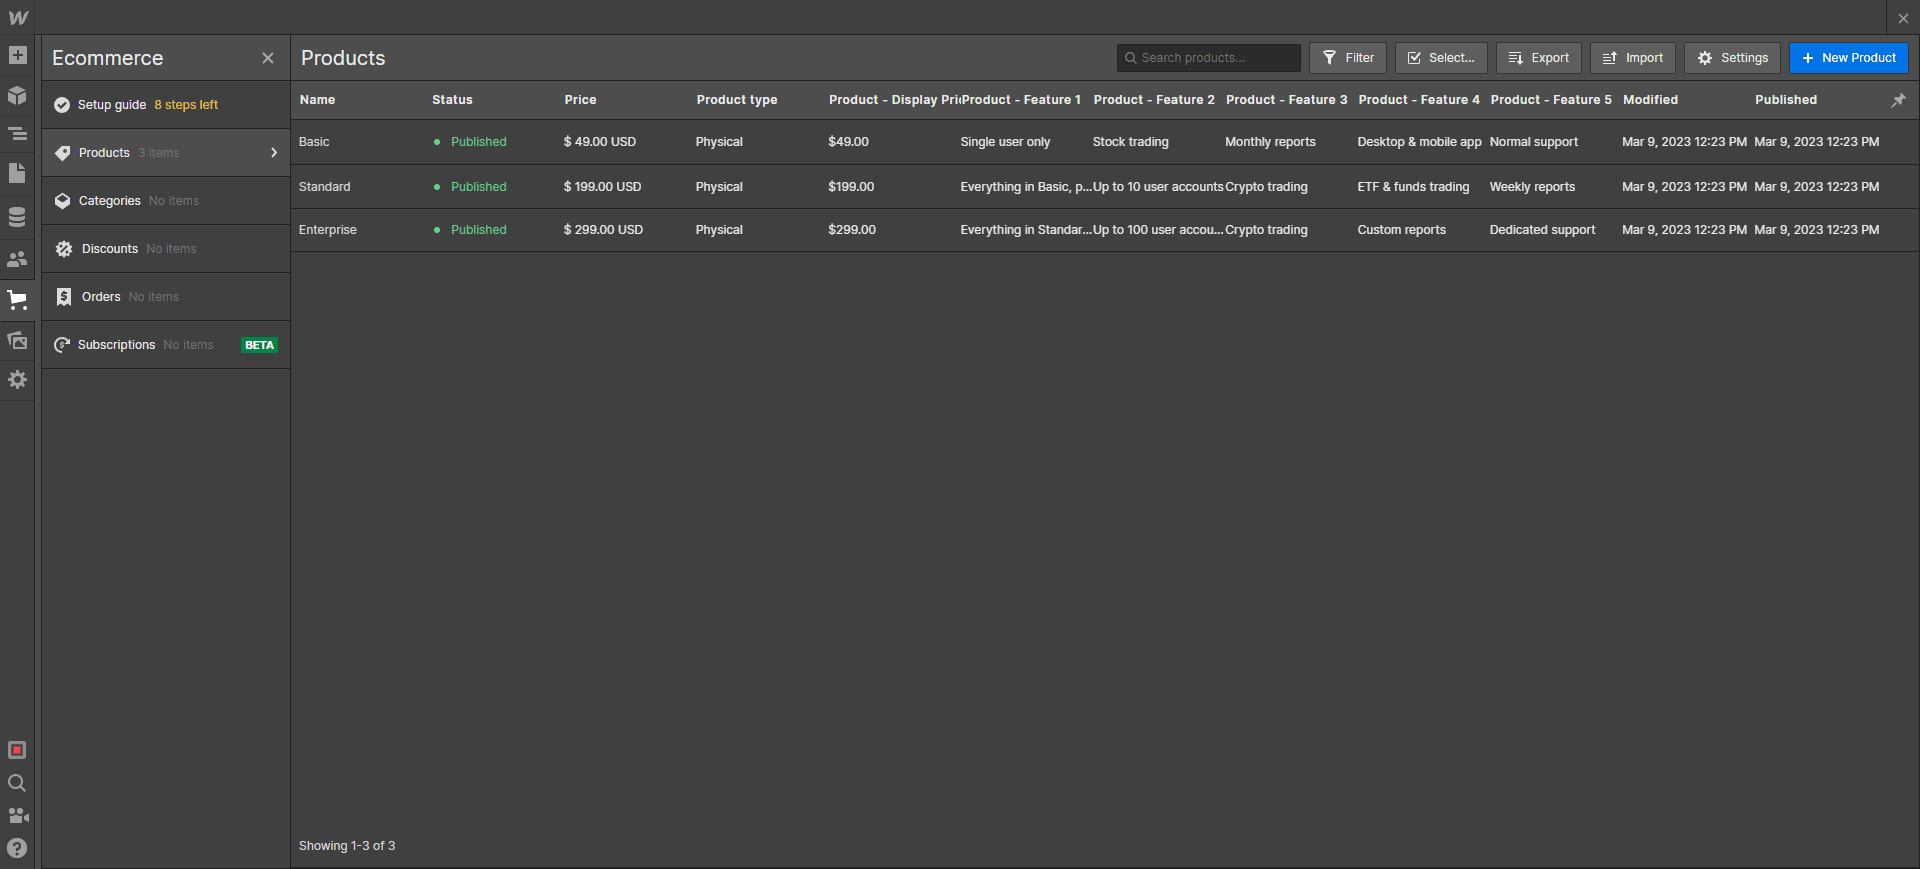Open the Pages panel icon

tap(17, 173)
